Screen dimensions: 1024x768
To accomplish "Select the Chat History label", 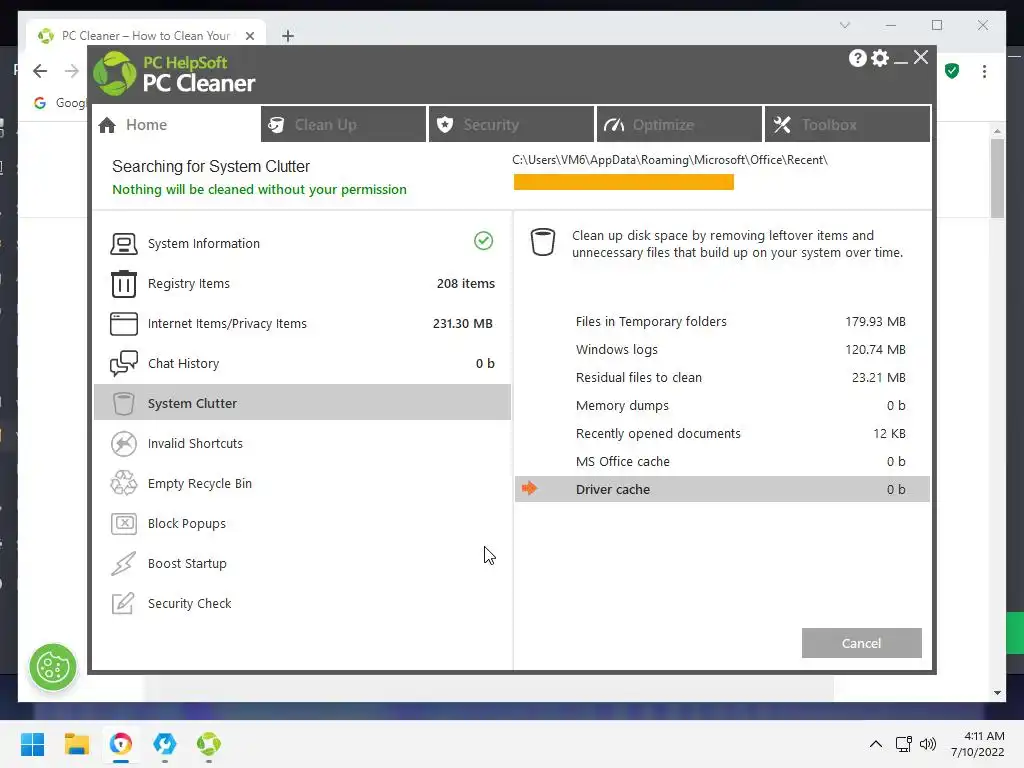I will [x=184, y=363].
